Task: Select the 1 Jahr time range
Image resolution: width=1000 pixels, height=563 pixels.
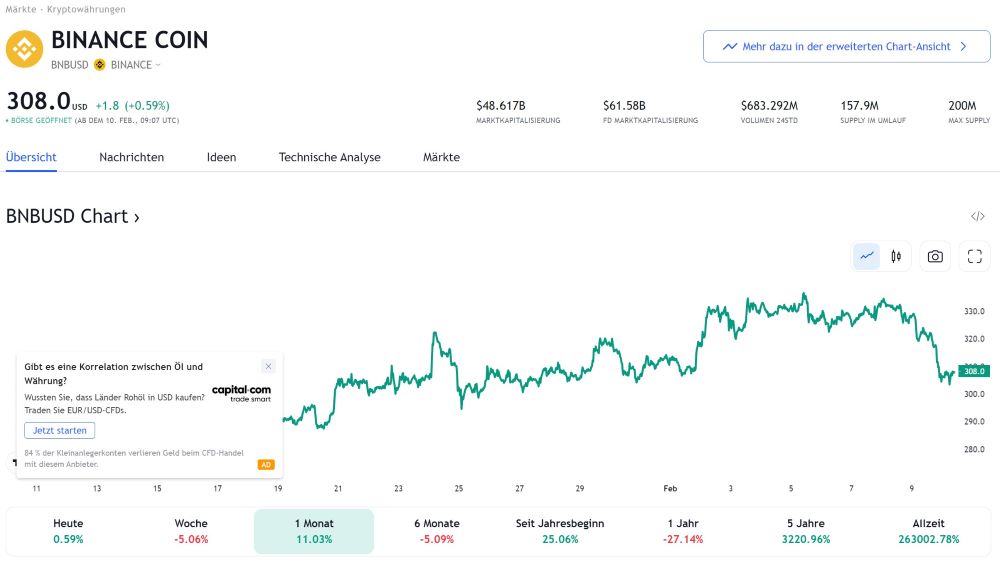Action: tap(683, 531)
